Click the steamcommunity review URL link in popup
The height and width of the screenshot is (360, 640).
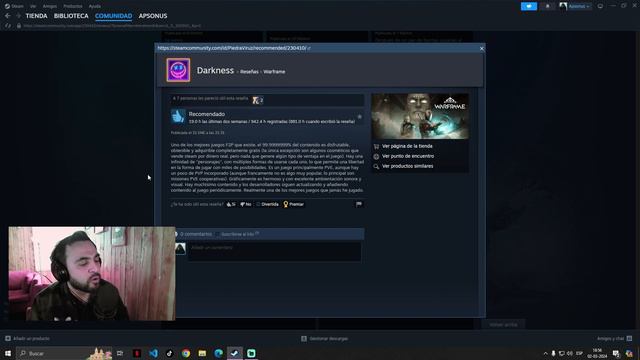(232, 48)
